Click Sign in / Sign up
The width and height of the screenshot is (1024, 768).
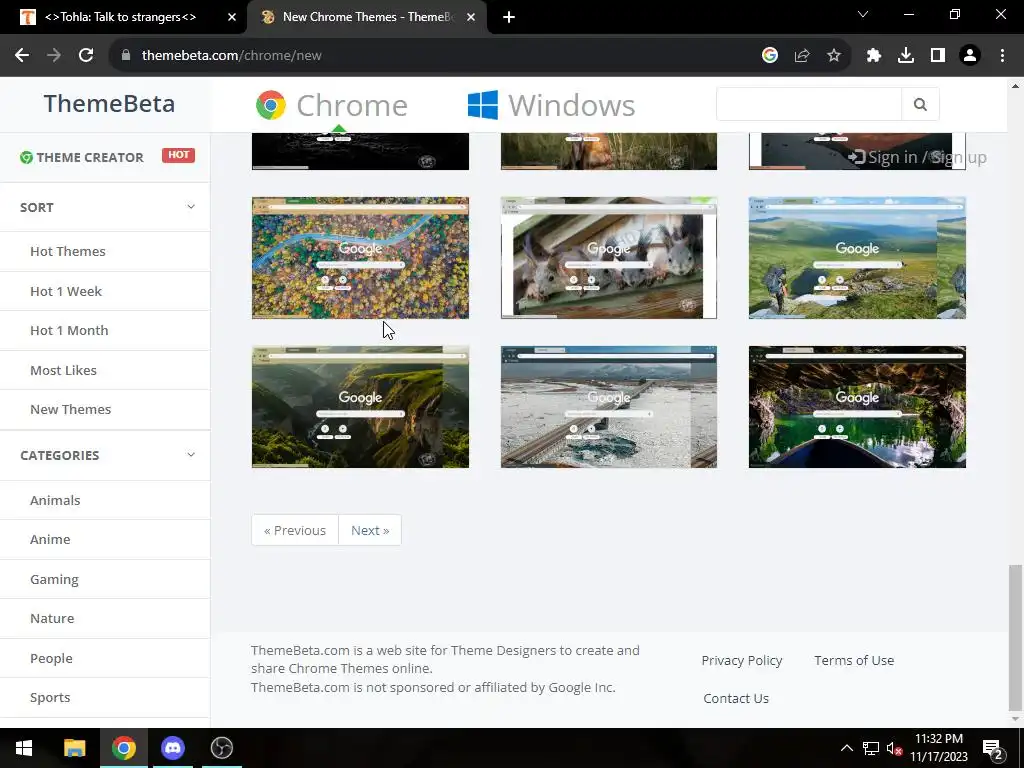918,157
